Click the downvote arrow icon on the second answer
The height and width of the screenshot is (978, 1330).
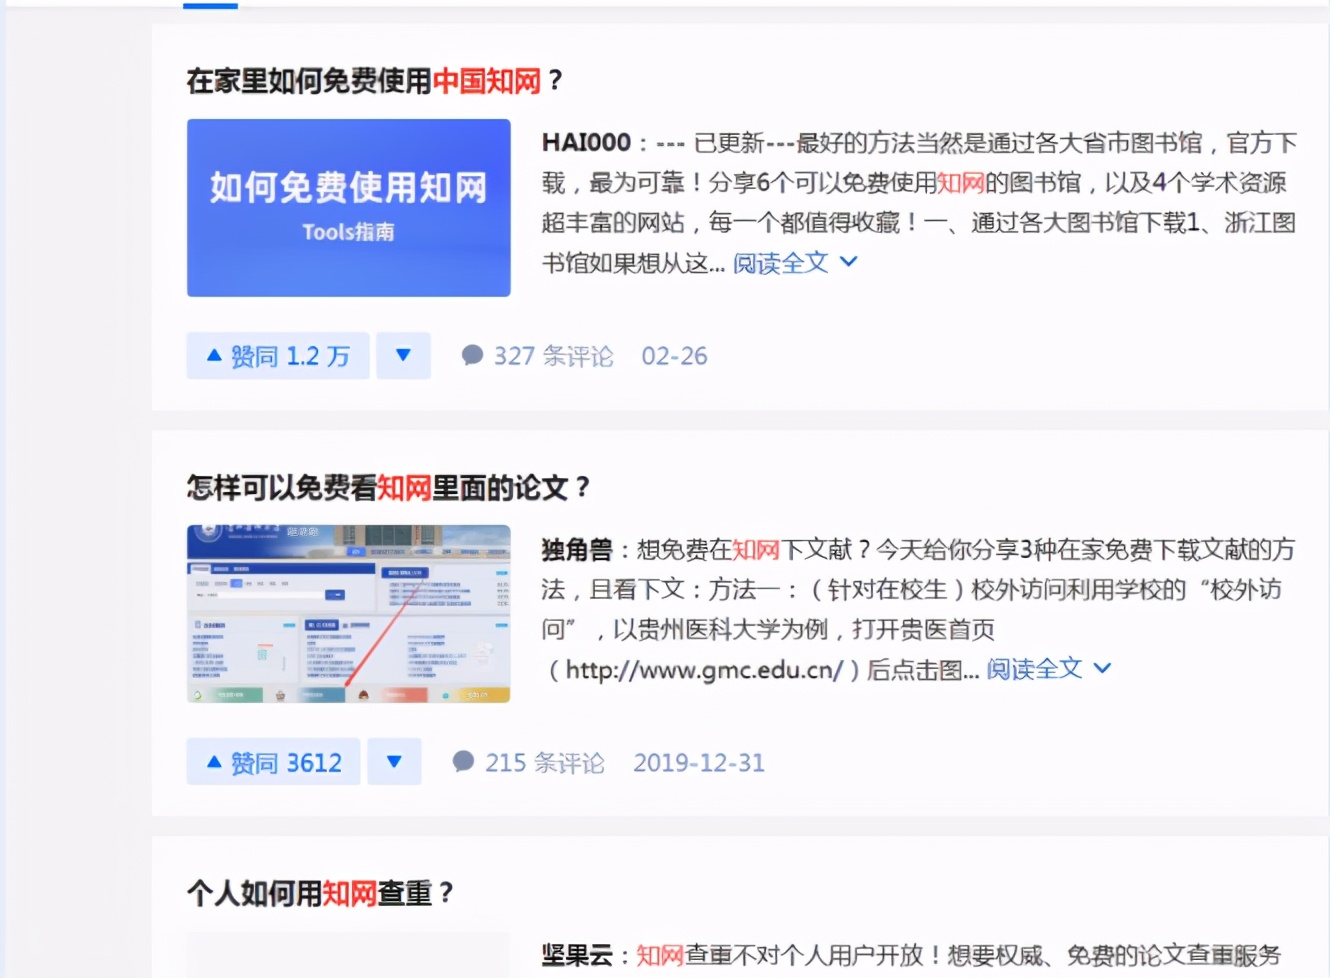[394, 761]
